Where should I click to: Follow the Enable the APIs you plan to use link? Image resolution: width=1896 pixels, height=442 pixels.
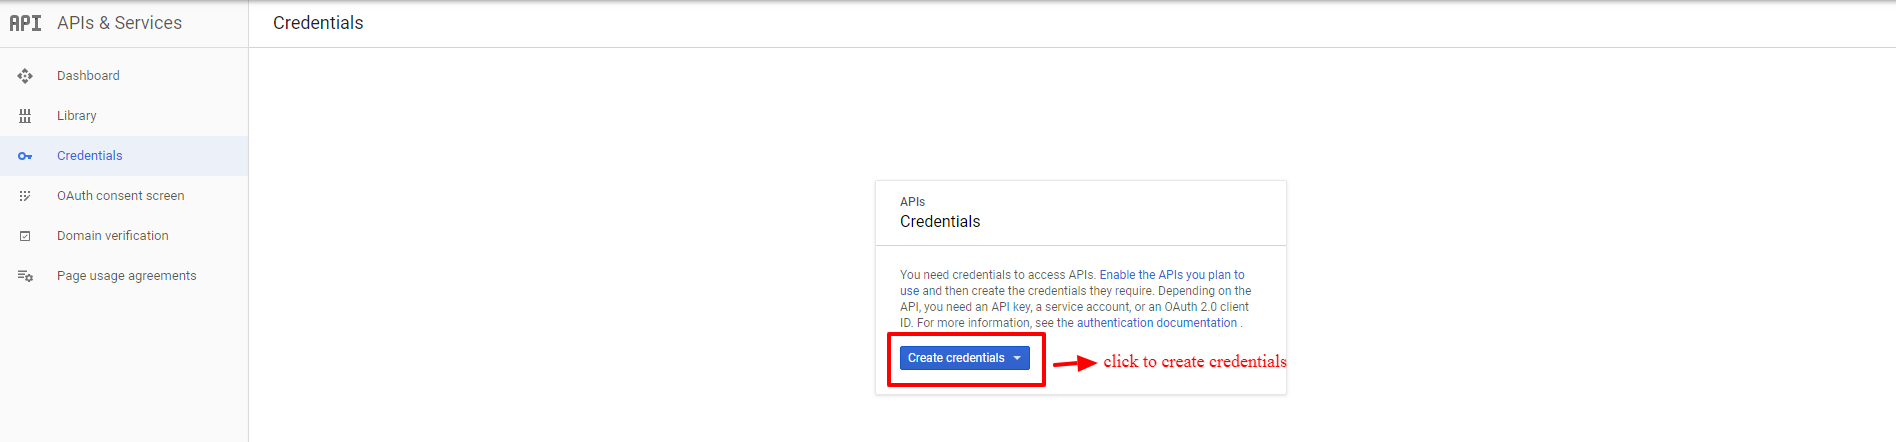(1072, 283)
